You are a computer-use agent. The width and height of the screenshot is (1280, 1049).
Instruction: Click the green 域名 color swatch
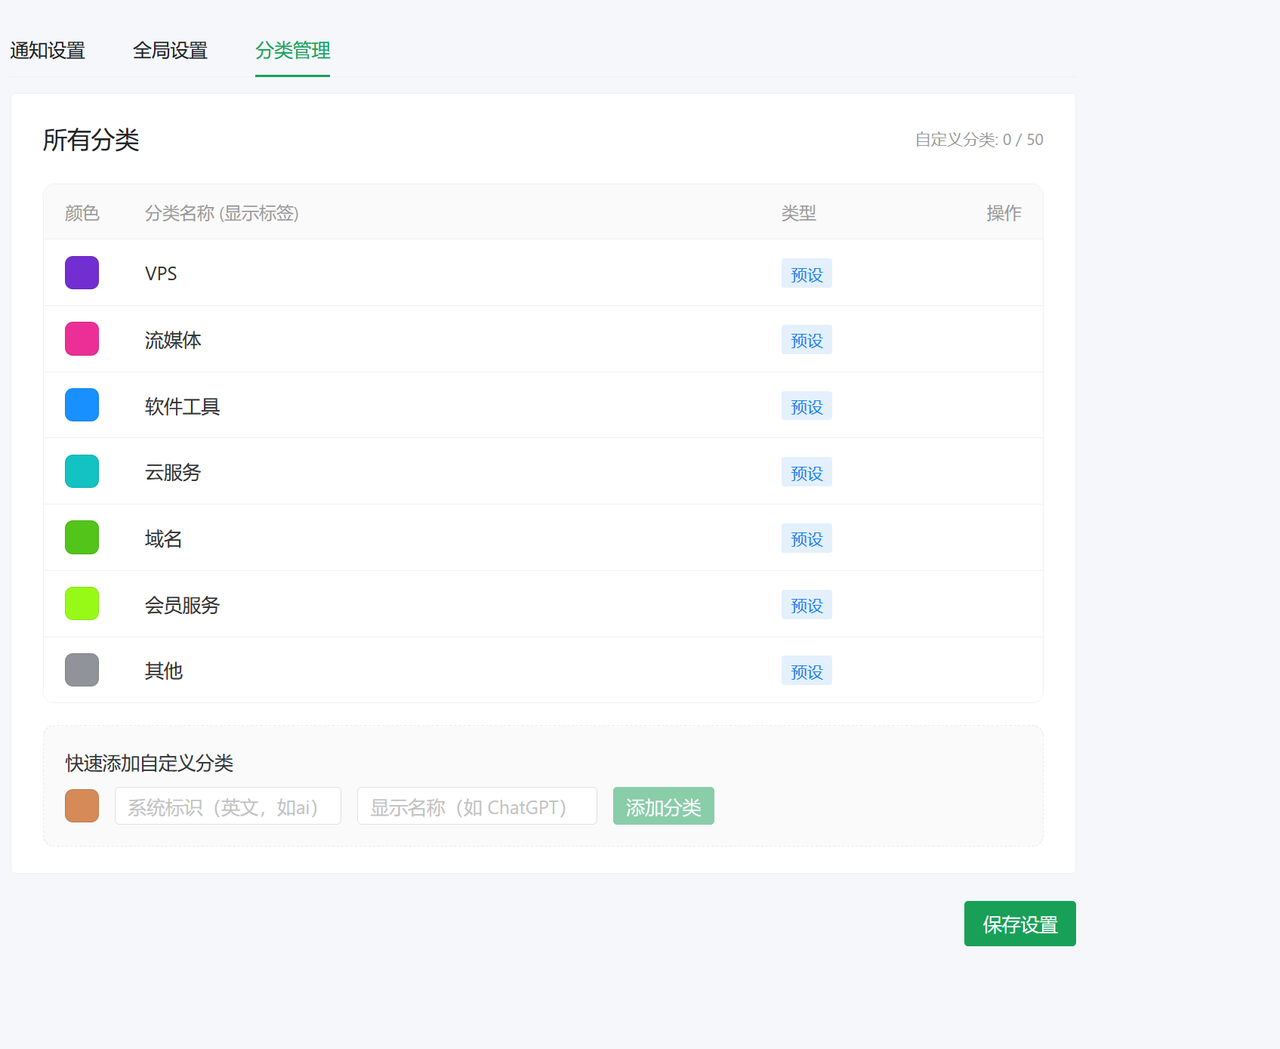point(82,538)
